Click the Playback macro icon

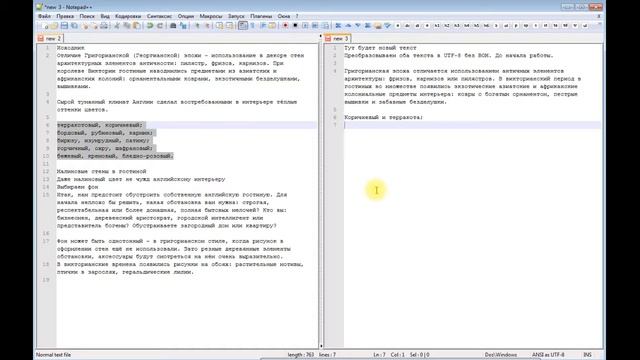305,26
